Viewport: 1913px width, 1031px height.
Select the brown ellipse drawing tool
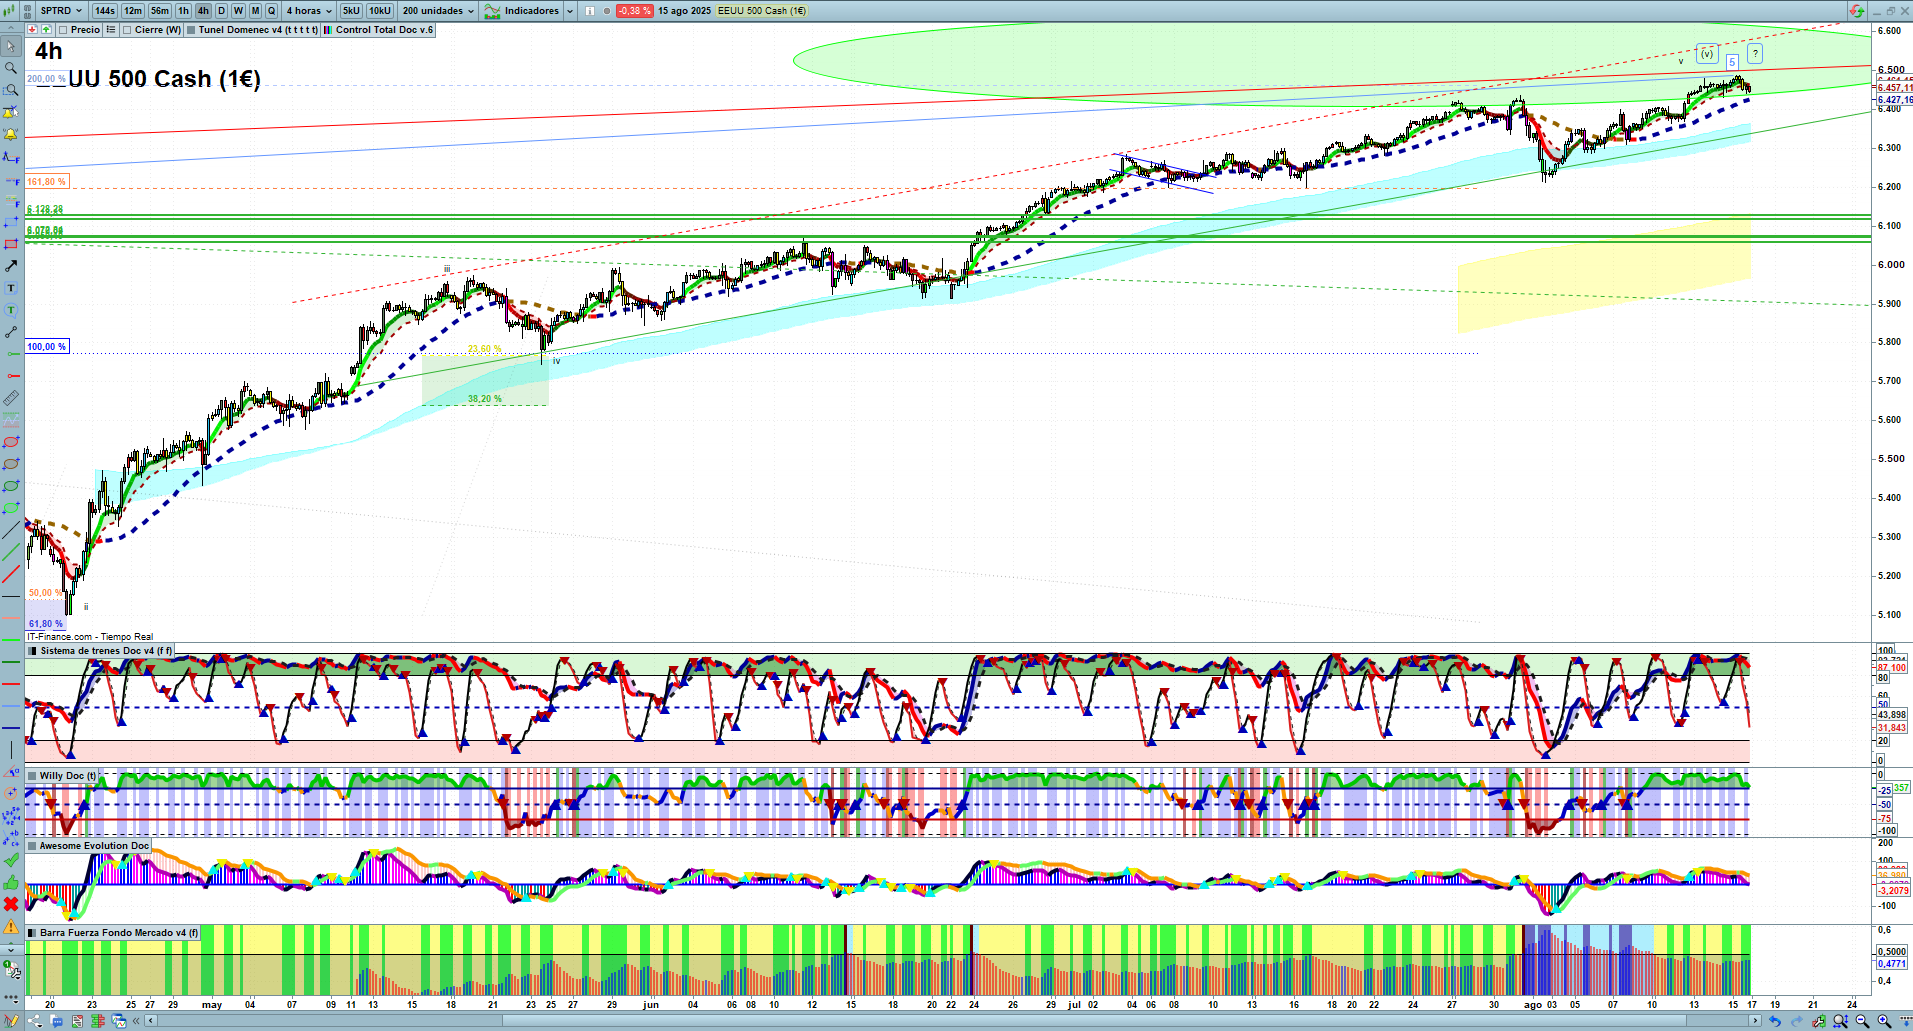click(11, 464)
